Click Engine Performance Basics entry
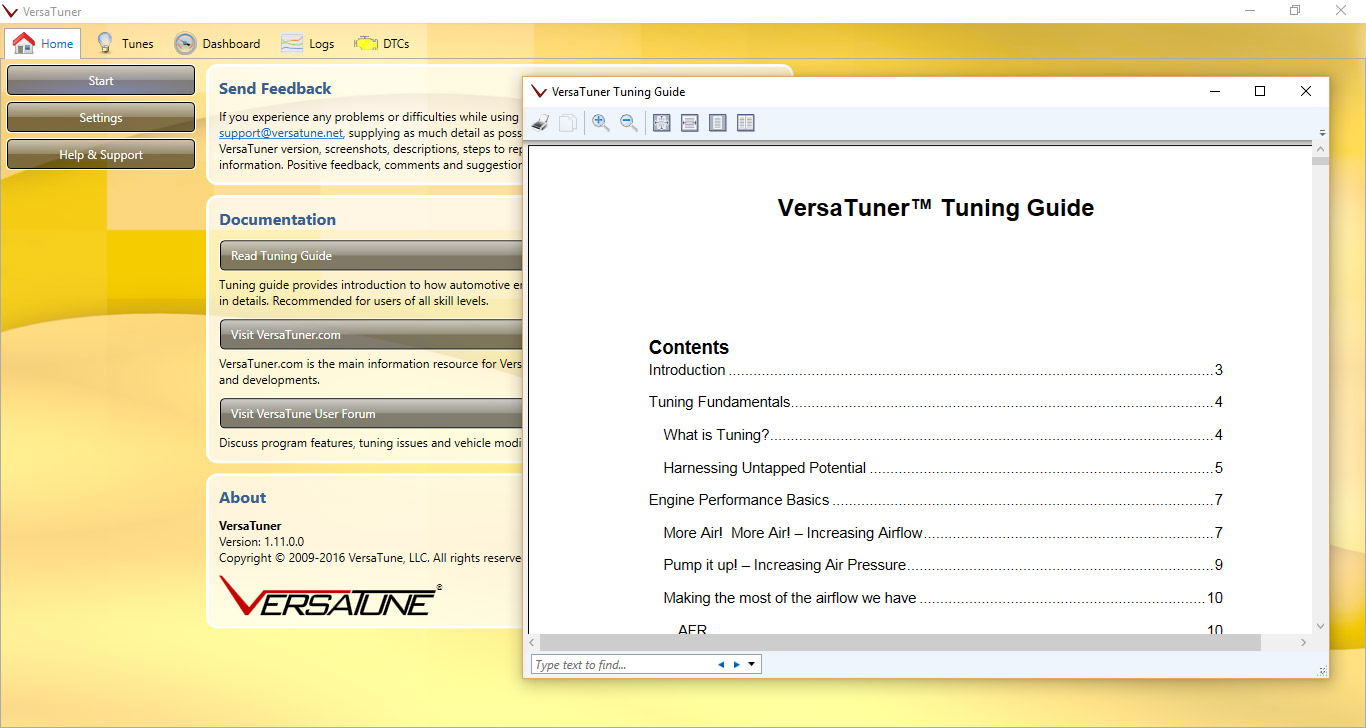The image size is (1366, 728). (x=935, y=500)
